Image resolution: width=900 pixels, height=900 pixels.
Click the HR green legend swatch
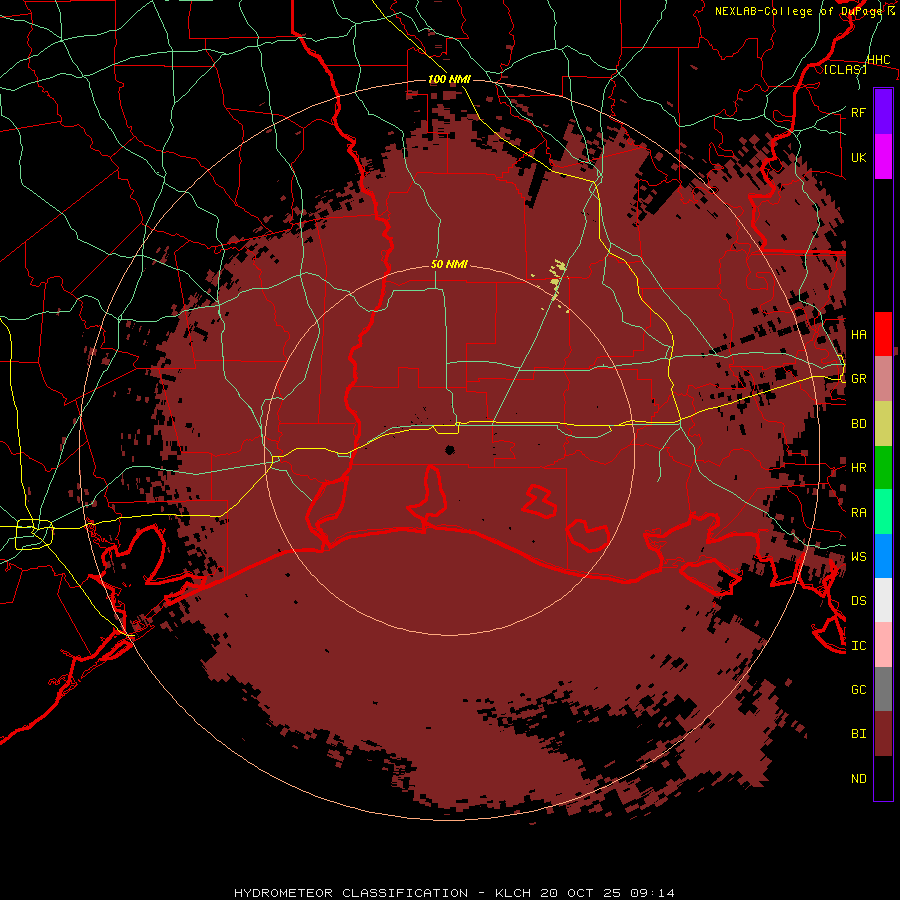point(883,468)
